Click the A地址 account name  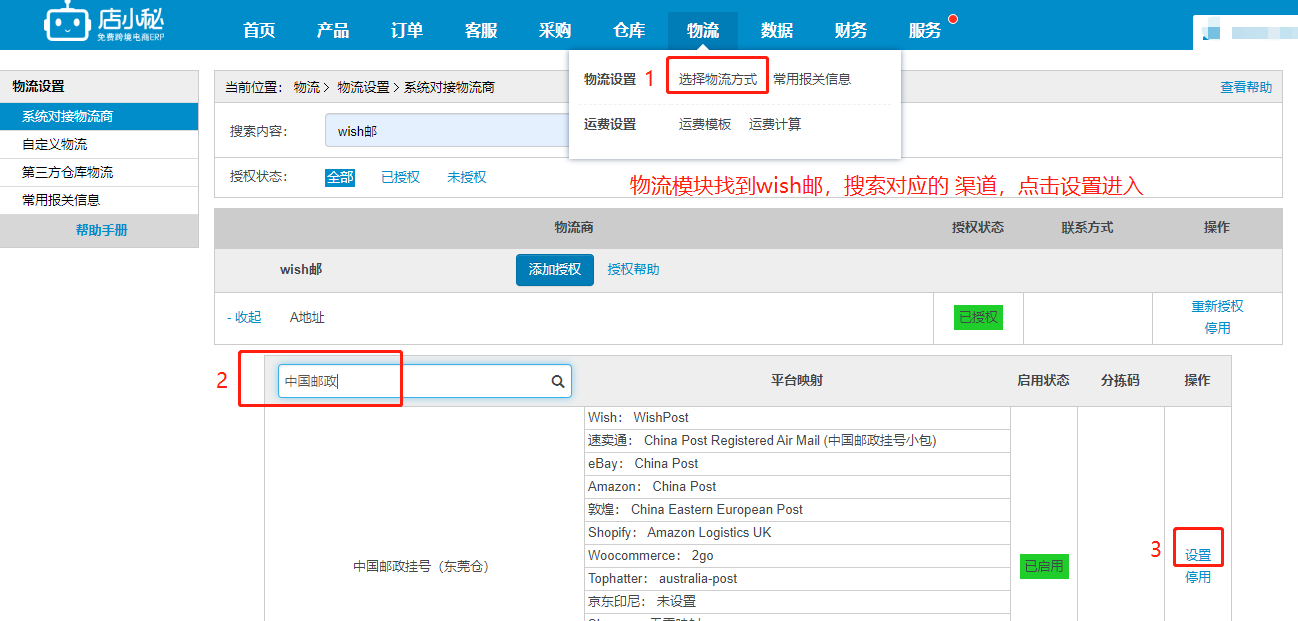click(x=307, y=317)
